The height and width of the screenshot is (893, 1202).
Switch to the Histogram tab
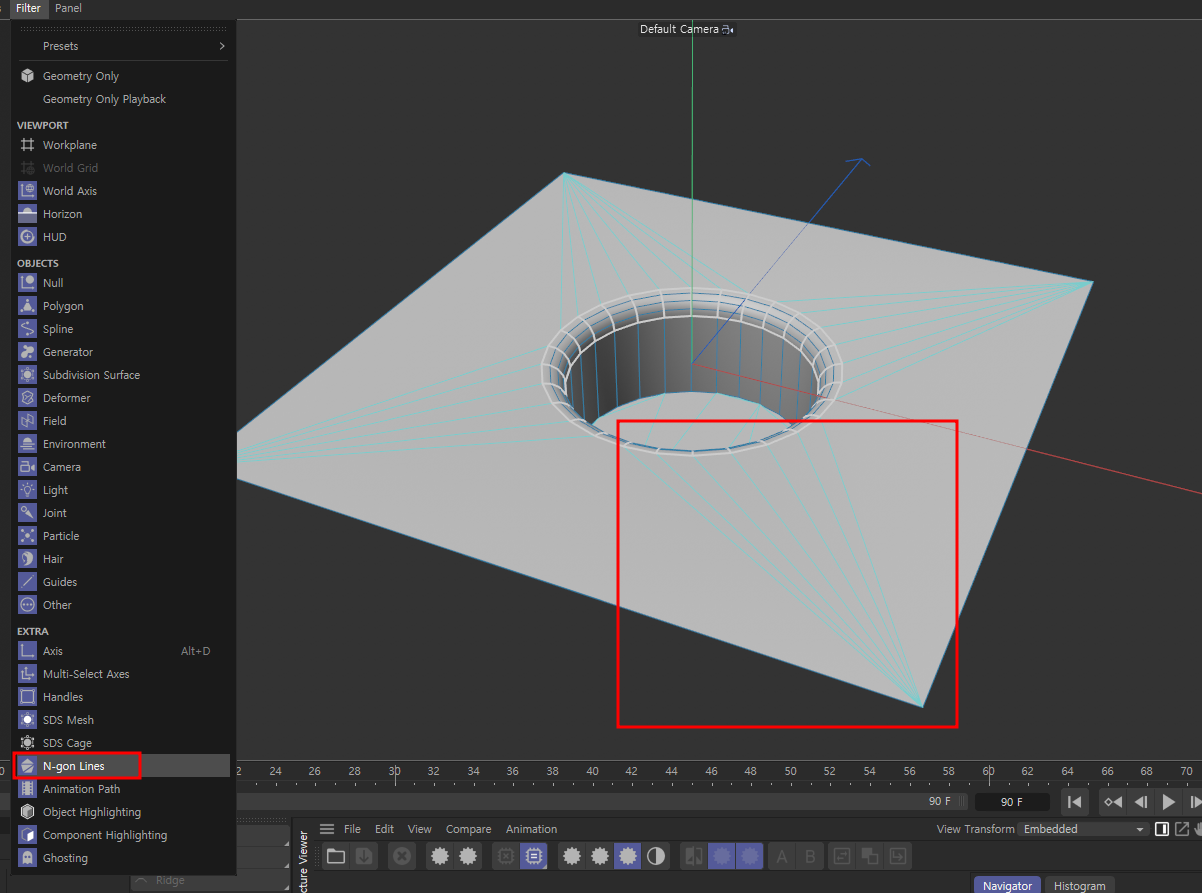1080,886
